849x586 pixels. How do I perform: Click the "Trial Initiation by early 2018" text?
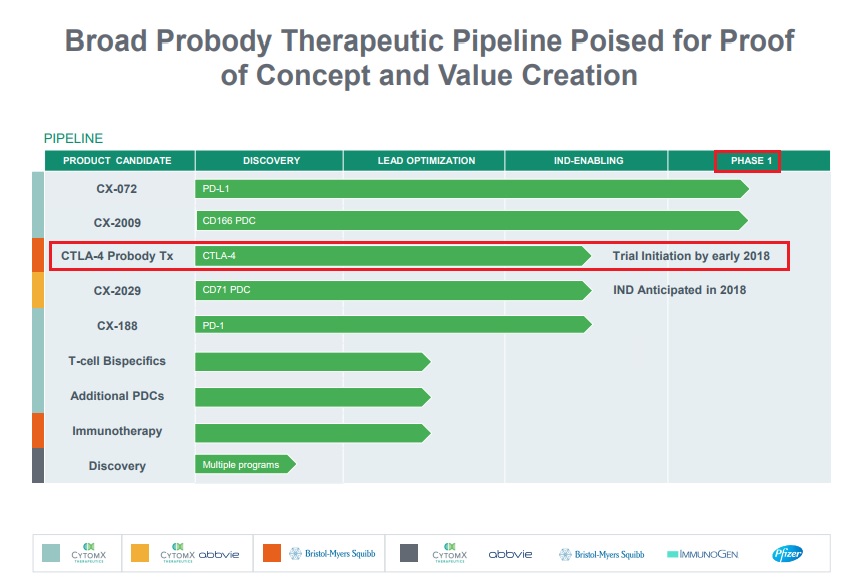pos(691,256)
